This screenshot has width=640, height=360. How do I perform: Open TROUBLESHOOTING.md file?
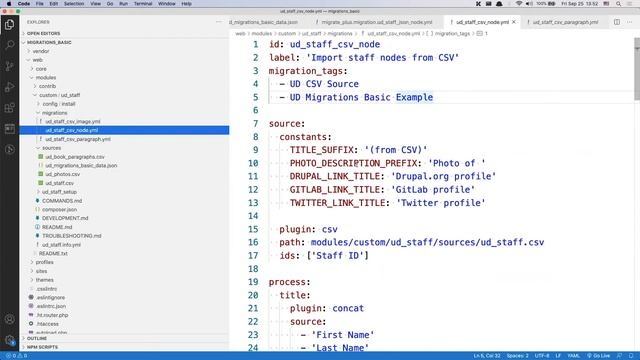coord(71,236)
